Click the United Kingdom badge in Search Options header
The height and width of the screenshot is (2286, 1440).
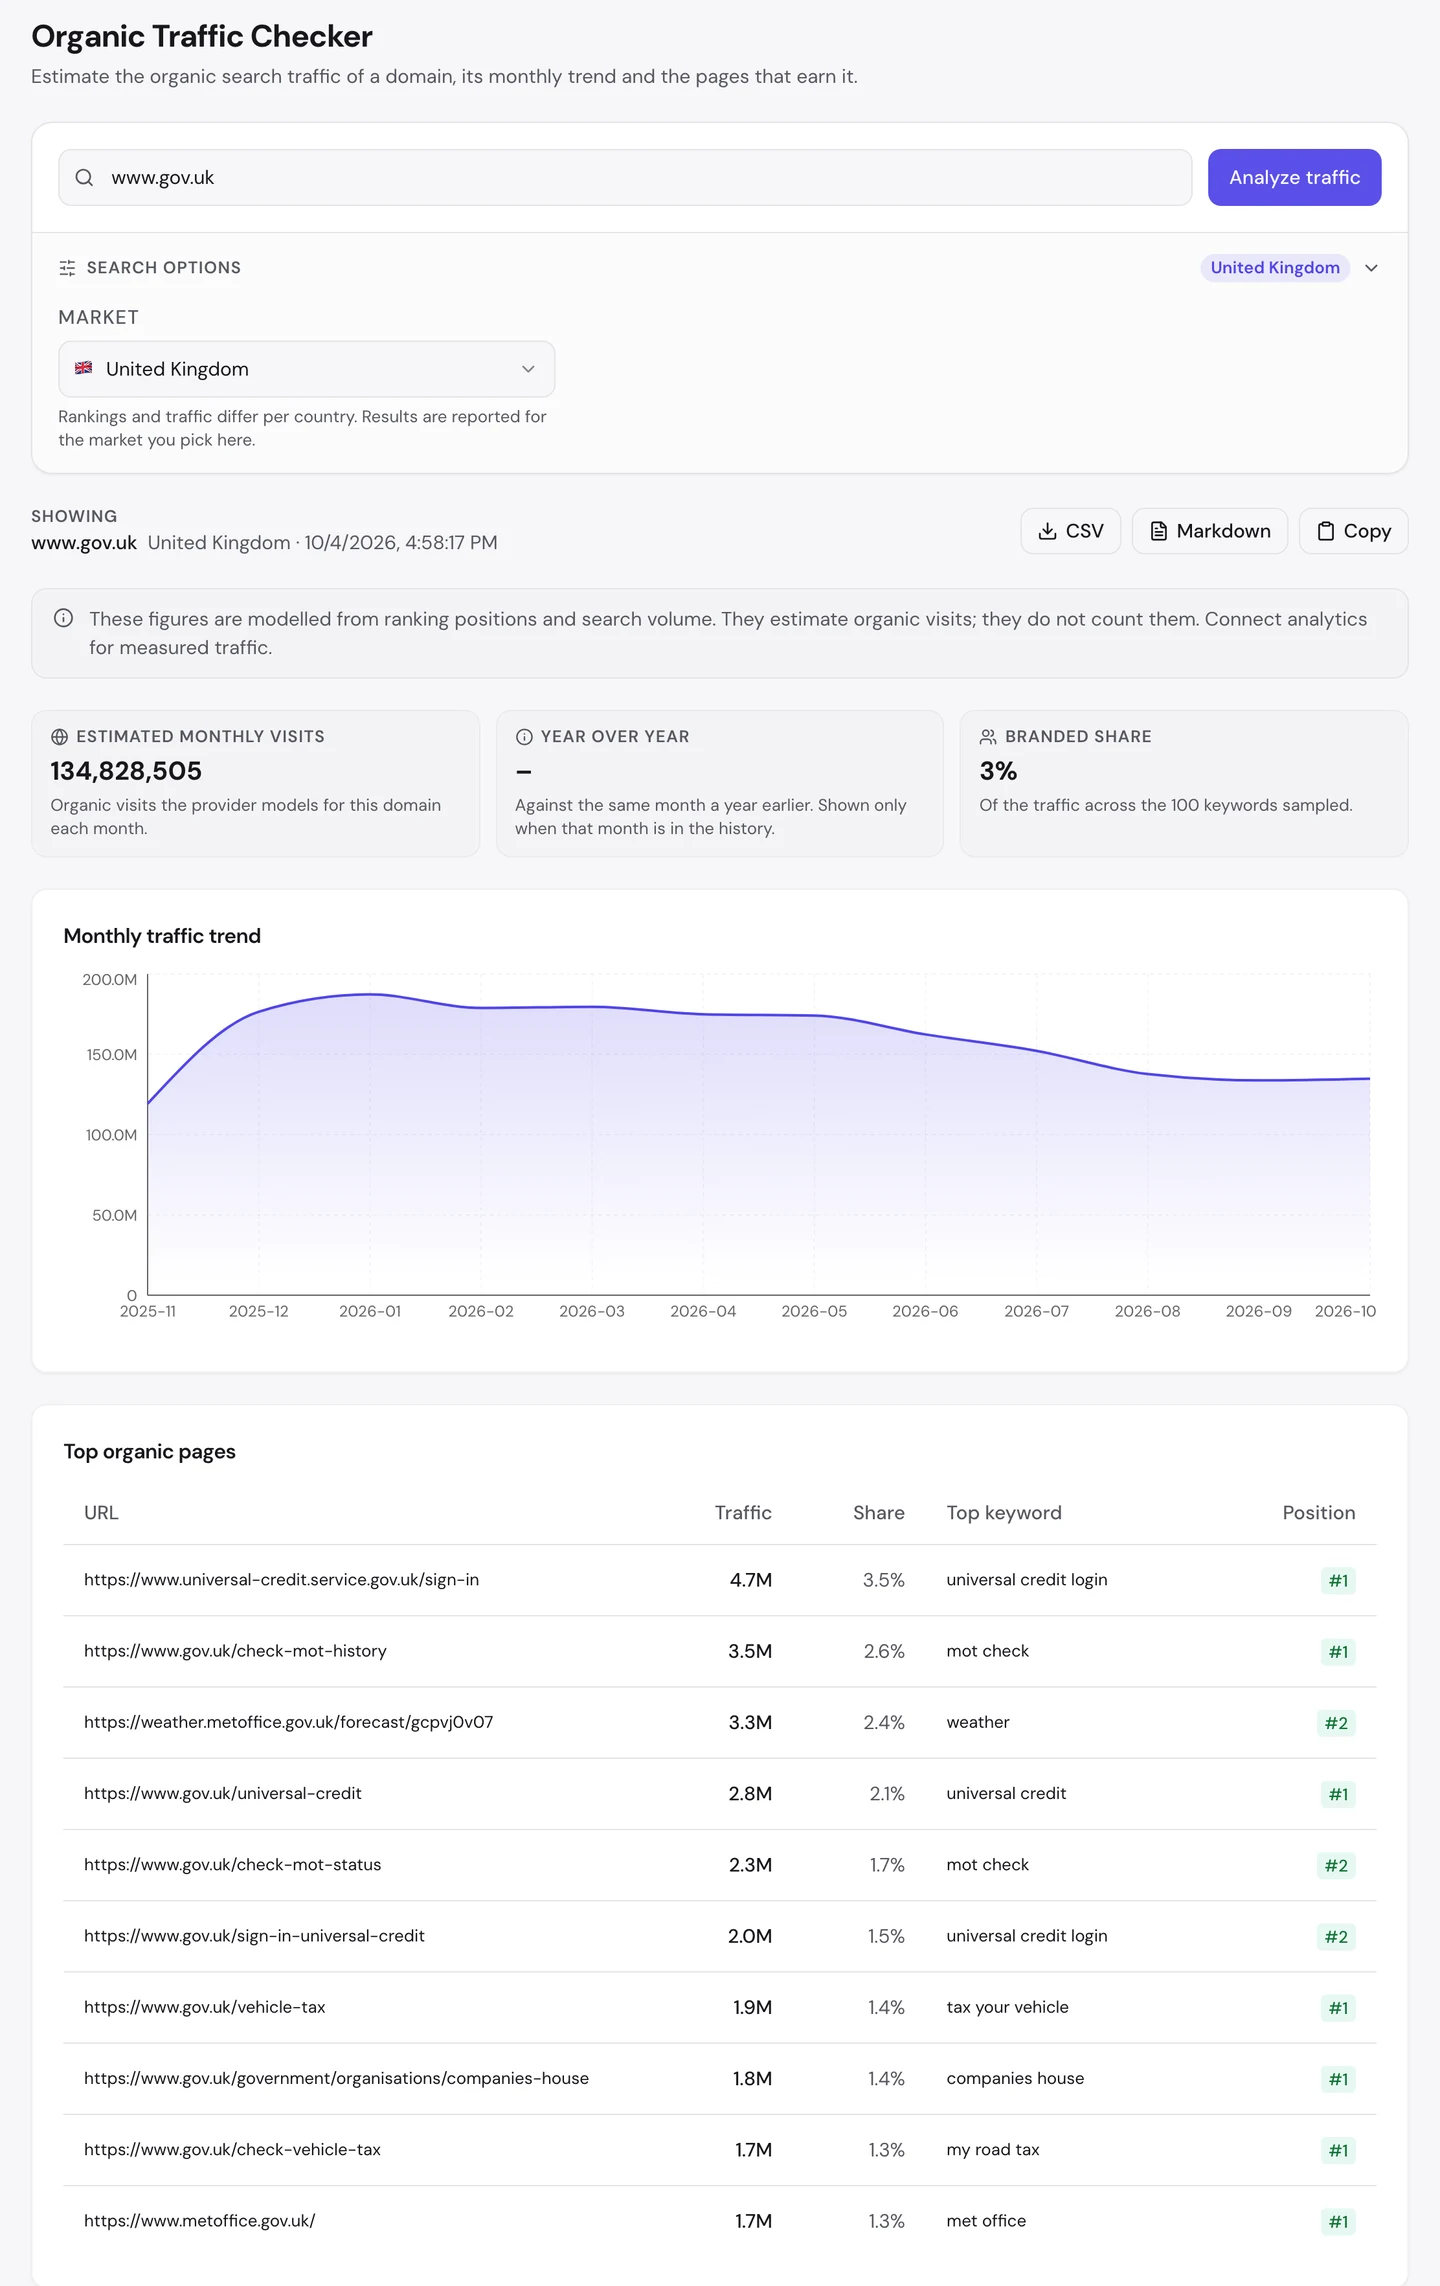(1275, 268)
